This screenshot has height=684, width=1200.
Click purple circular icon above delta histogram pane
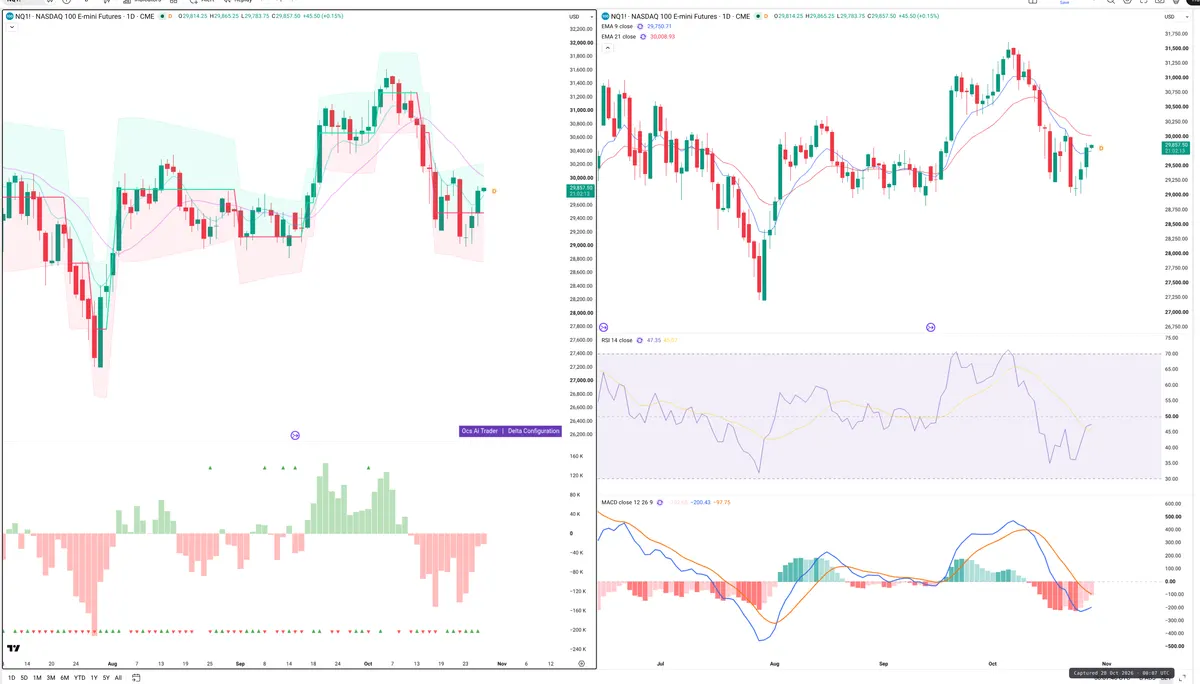tap(295, 435)
